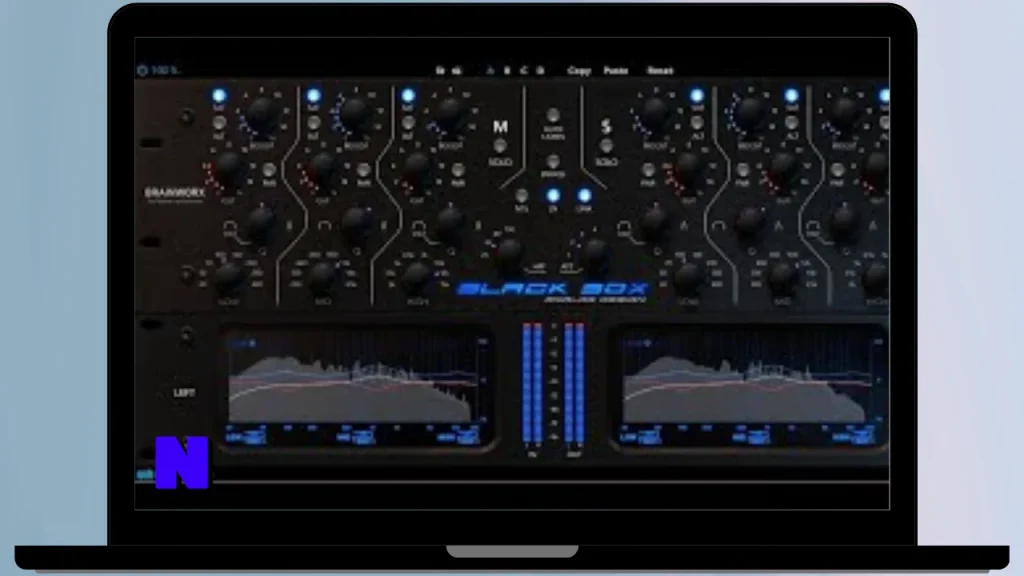
Task: Click the 100% zoom value in top bar
Action: coord(165,70)
